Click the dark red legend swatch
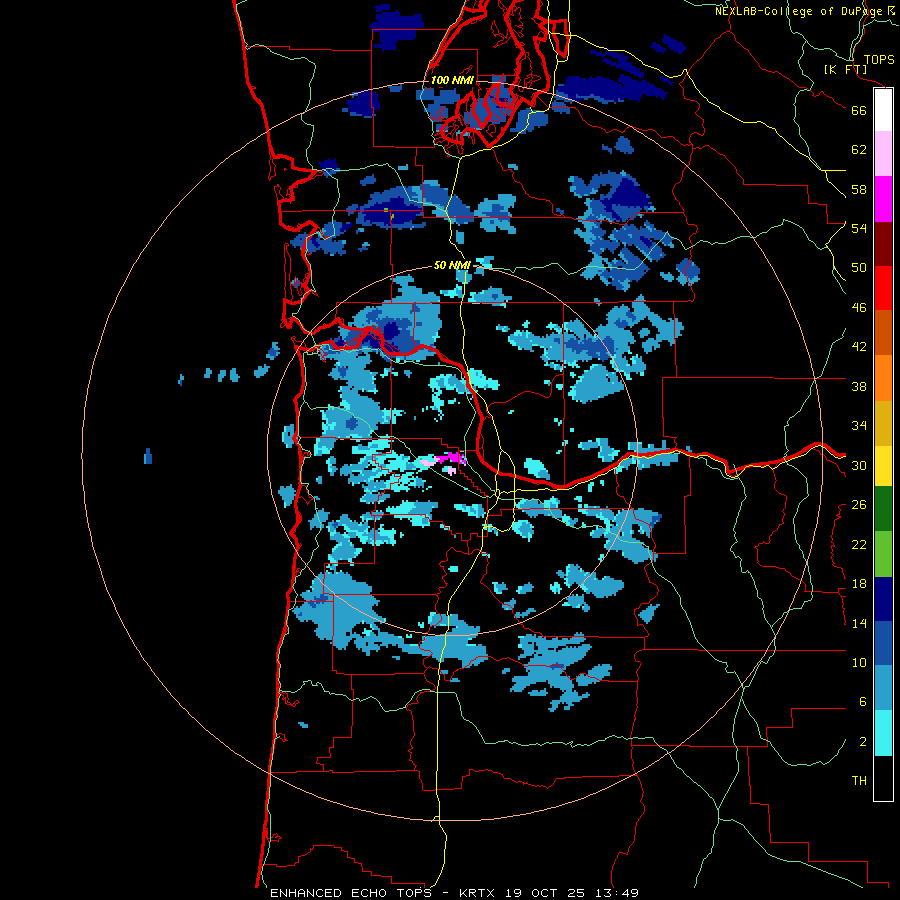The width and height of the screenshot is (900, 900). pos(883,243)
